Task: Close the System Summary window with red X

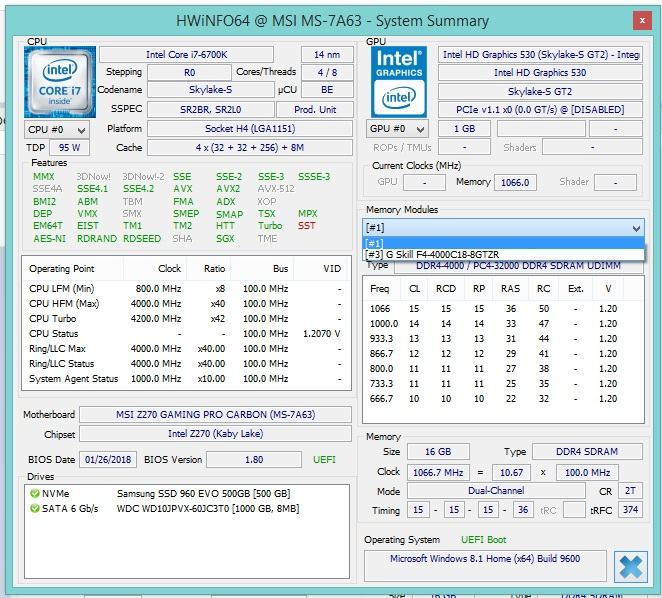Action: (x=642, y=20)
